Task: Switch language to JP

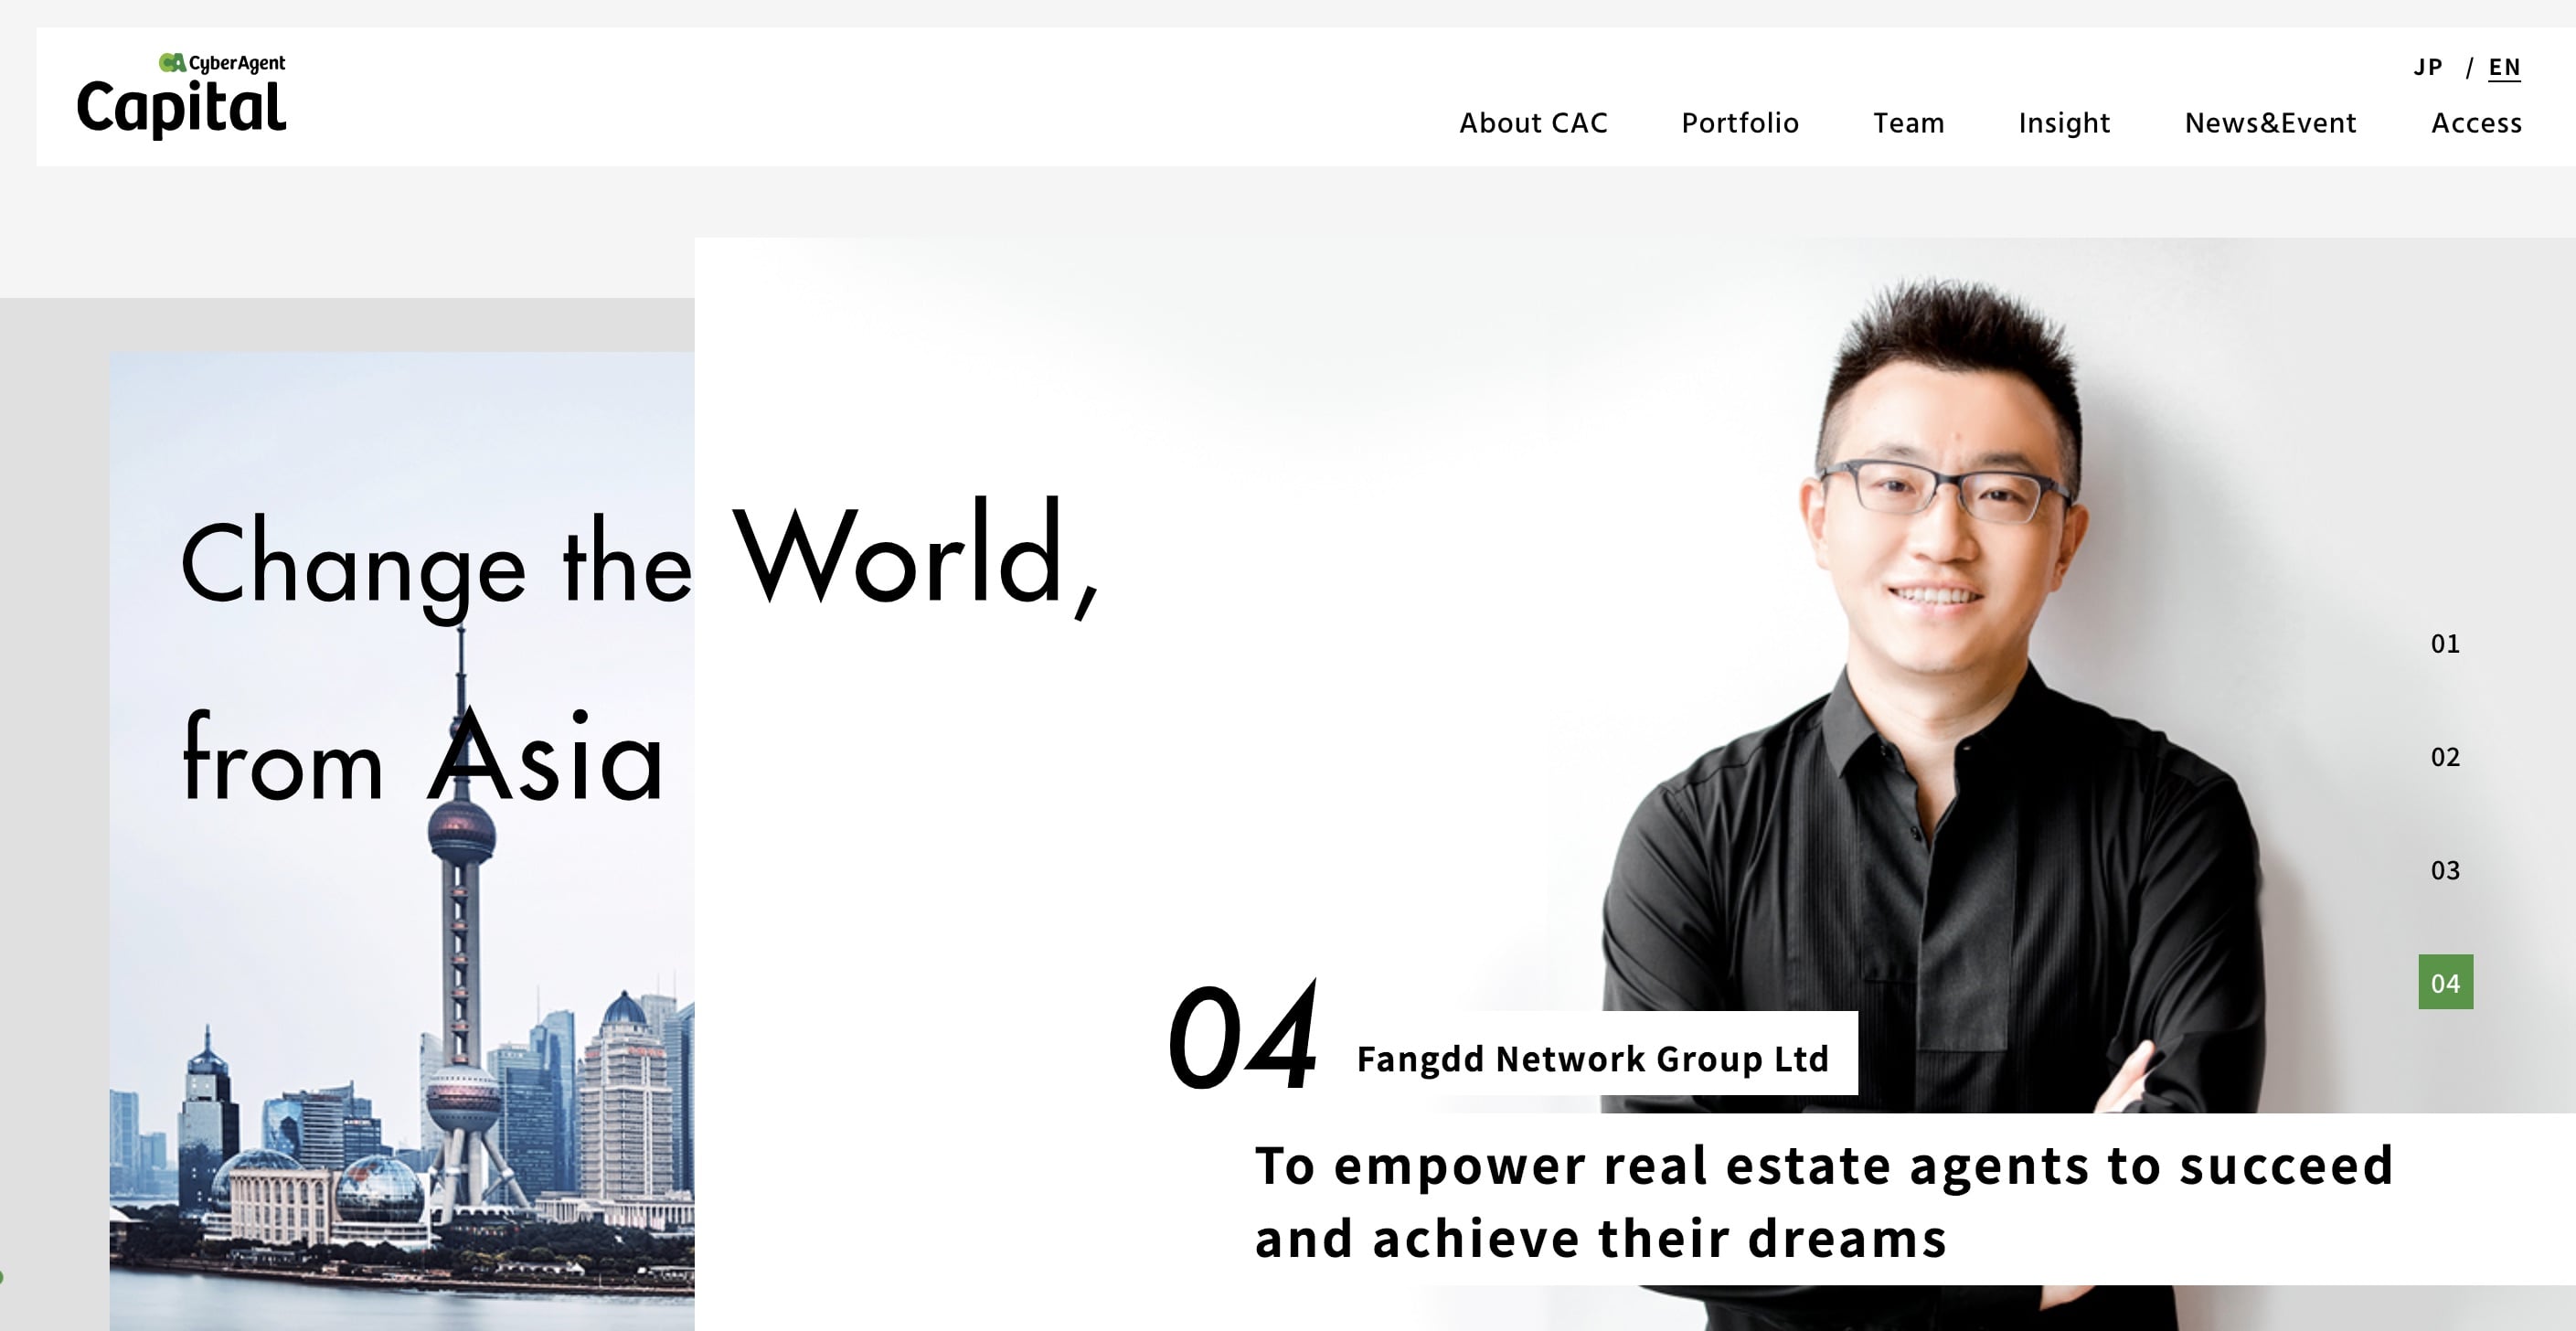Action: [2427, 67]
